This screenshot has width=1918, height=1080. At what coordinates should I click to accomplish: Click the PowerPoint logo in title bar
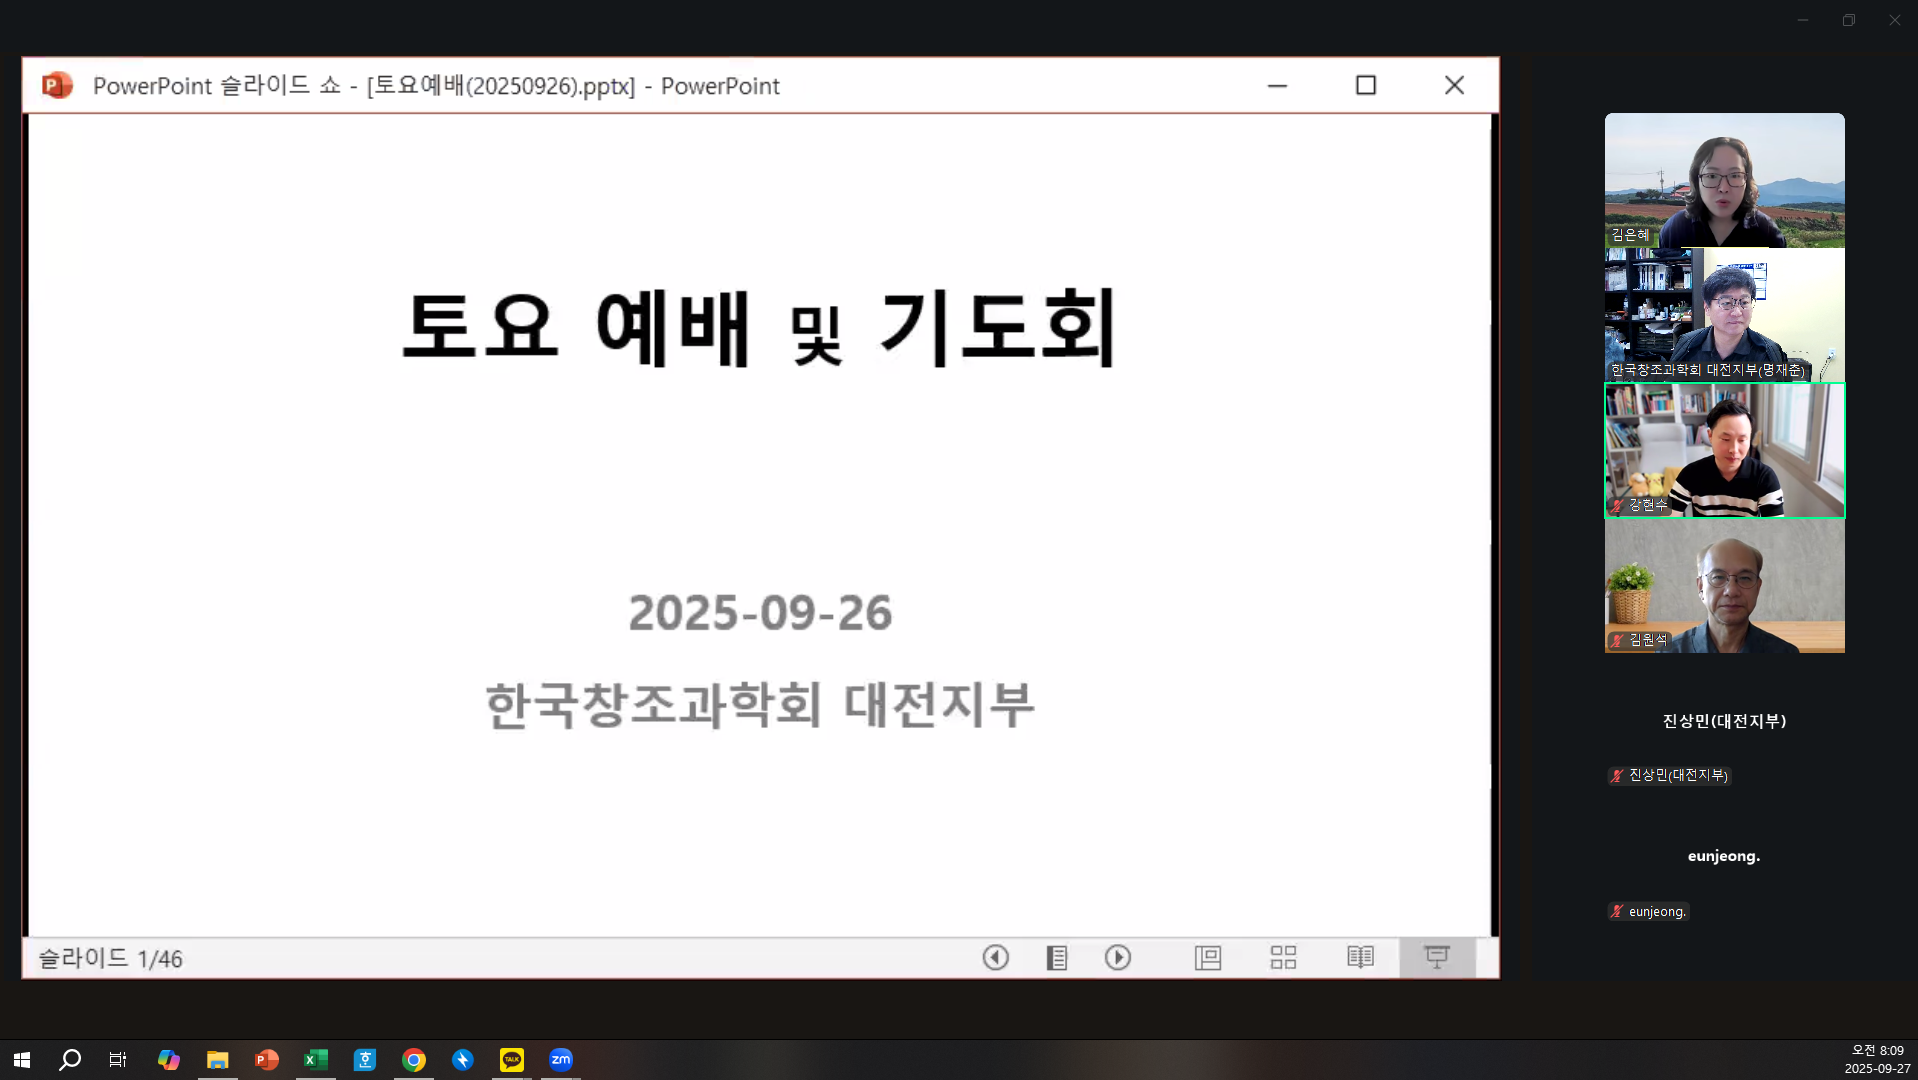click(x=57, y=86)
